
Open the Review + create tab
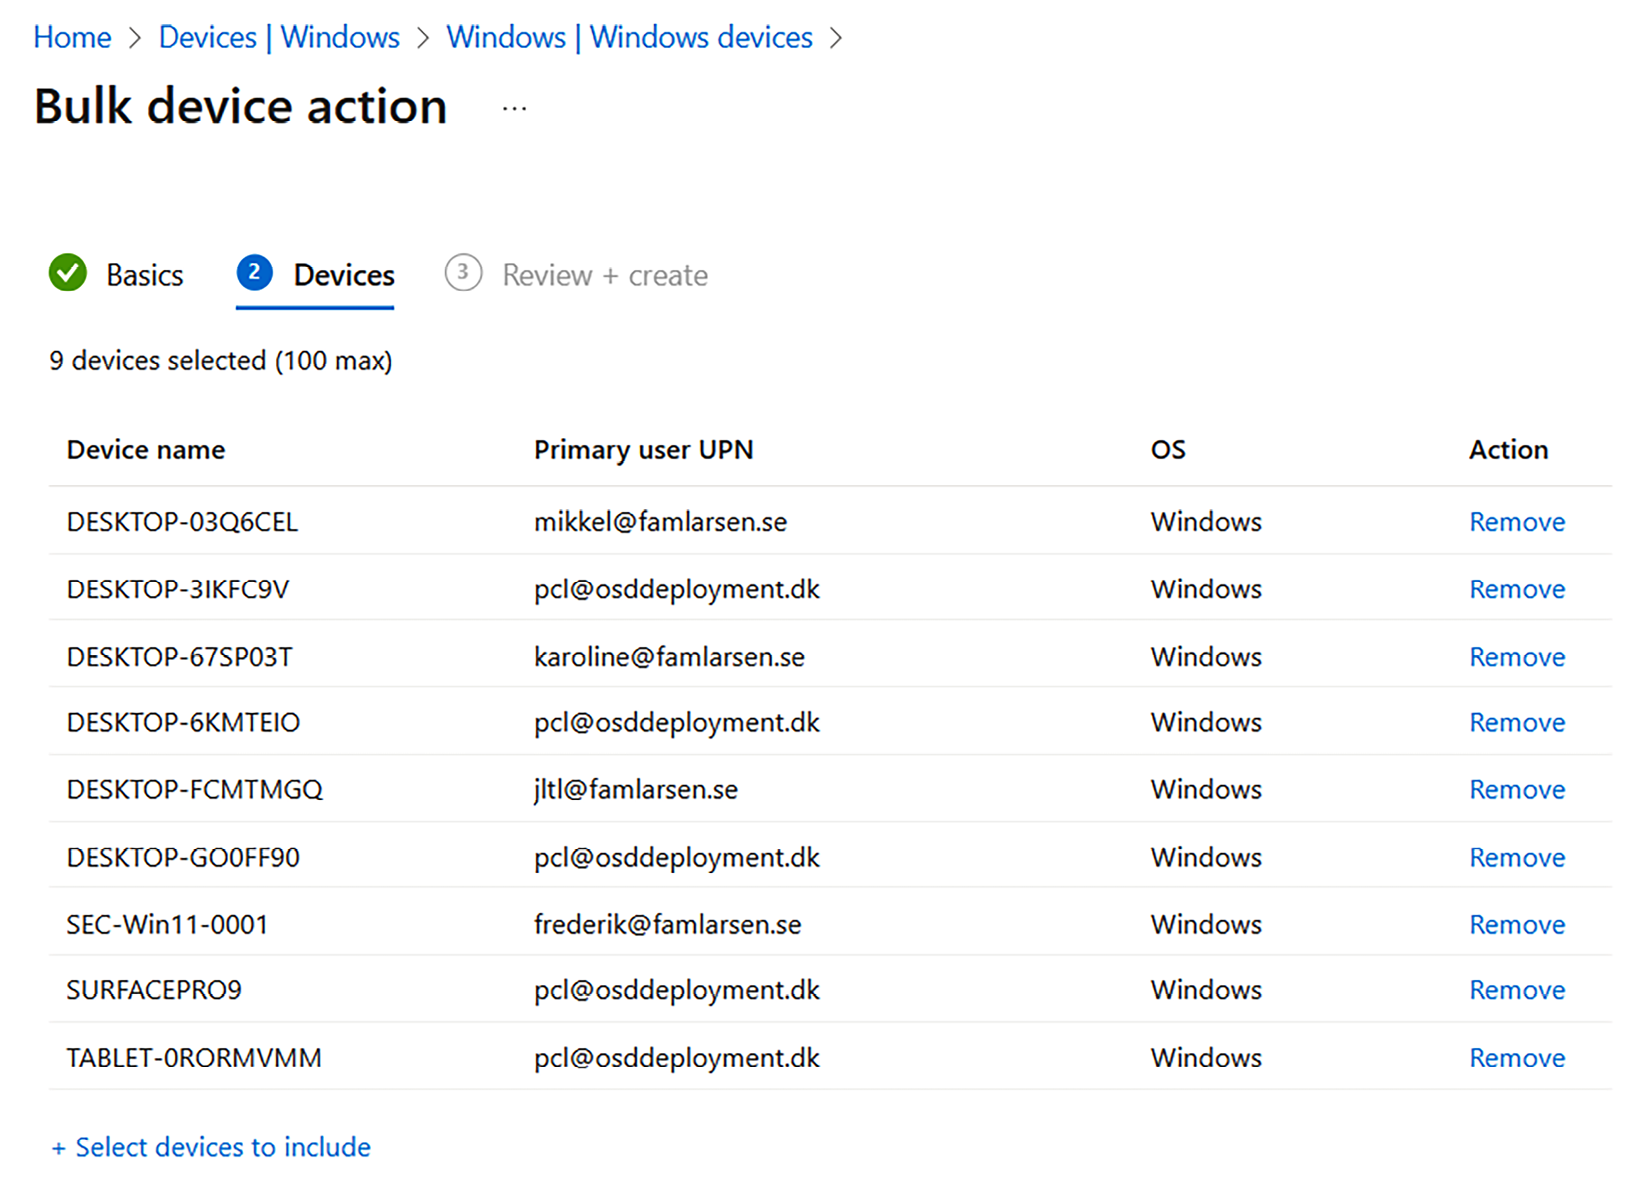coord(604,275)
